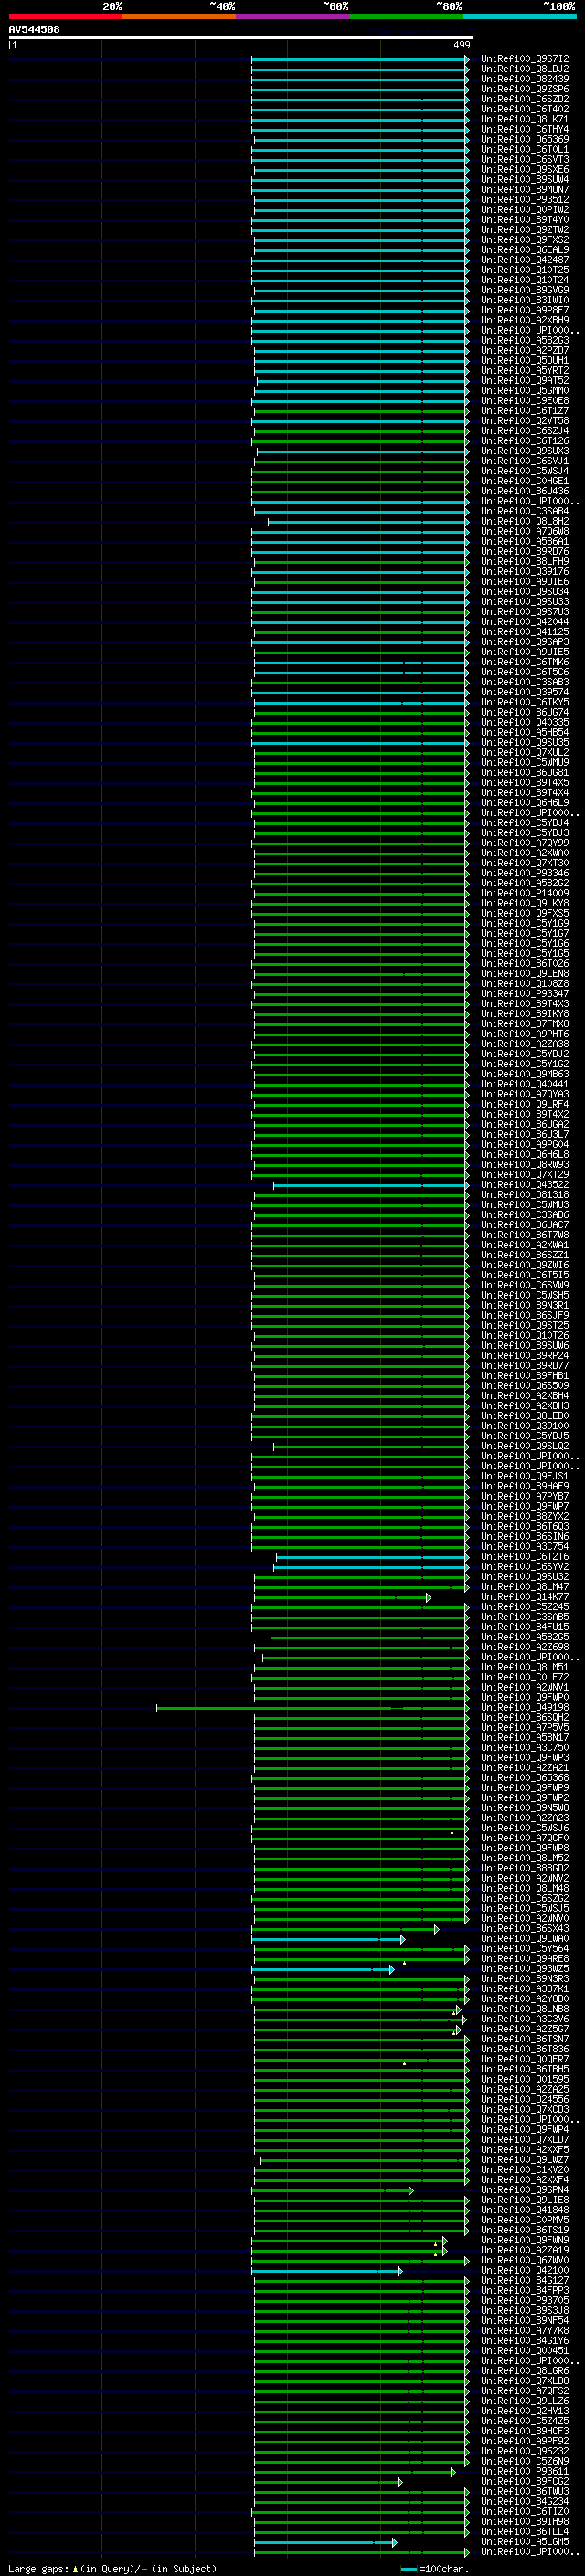Choose hit UniRef100_B6UAC7

pos(525,1225)
